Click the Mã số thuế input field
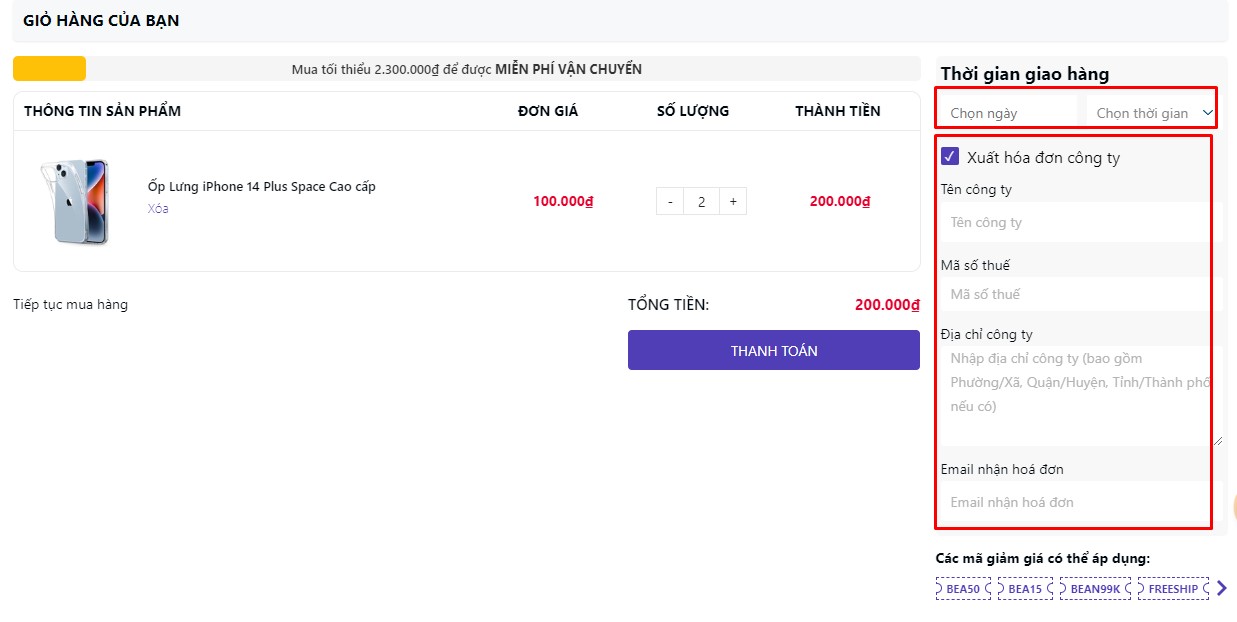The height and width of the screenshot is (622, 1237). tap(1079, 294)
